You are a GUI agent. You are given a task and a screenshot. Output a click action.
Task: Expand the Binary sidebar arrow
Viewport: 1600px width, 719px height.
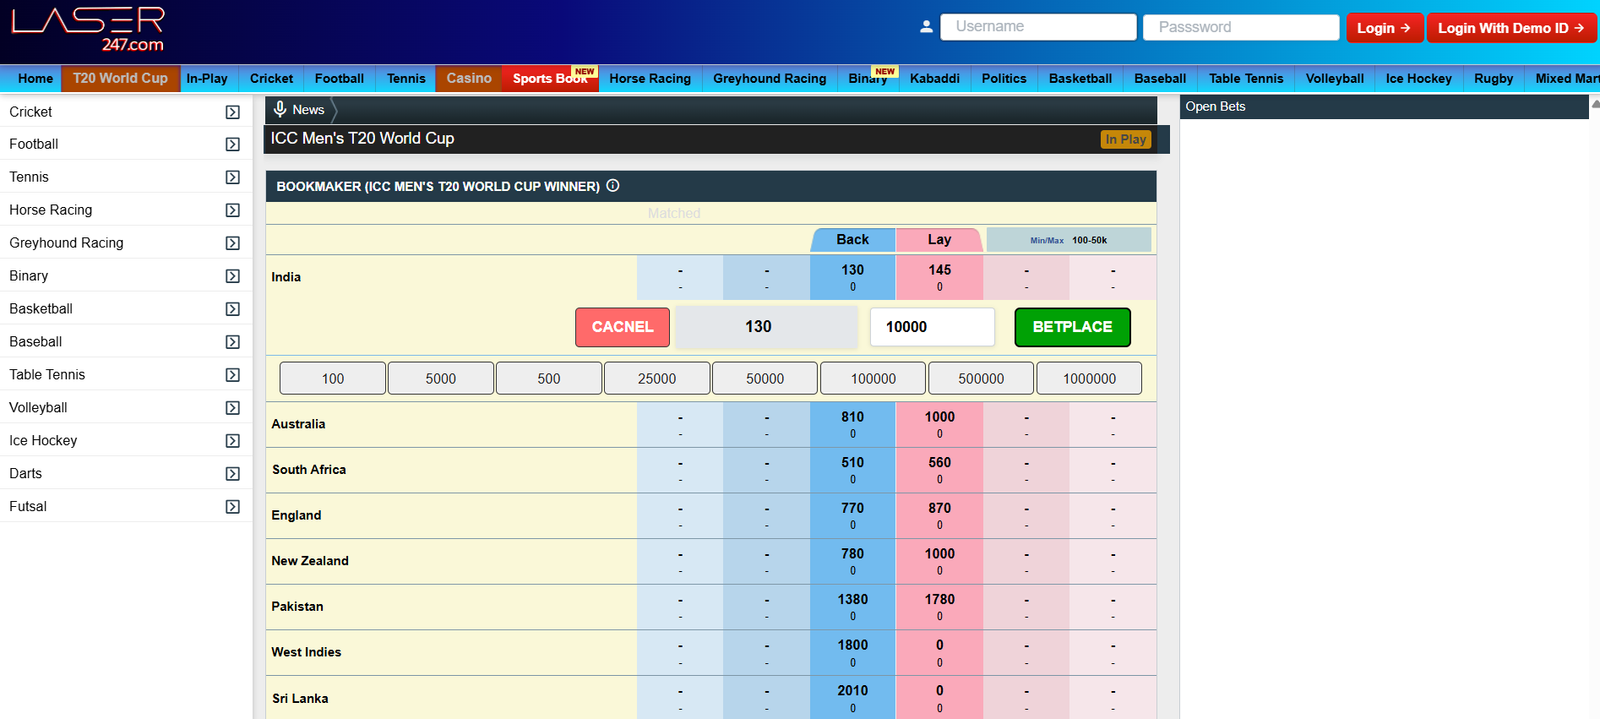tap(233, 276)
